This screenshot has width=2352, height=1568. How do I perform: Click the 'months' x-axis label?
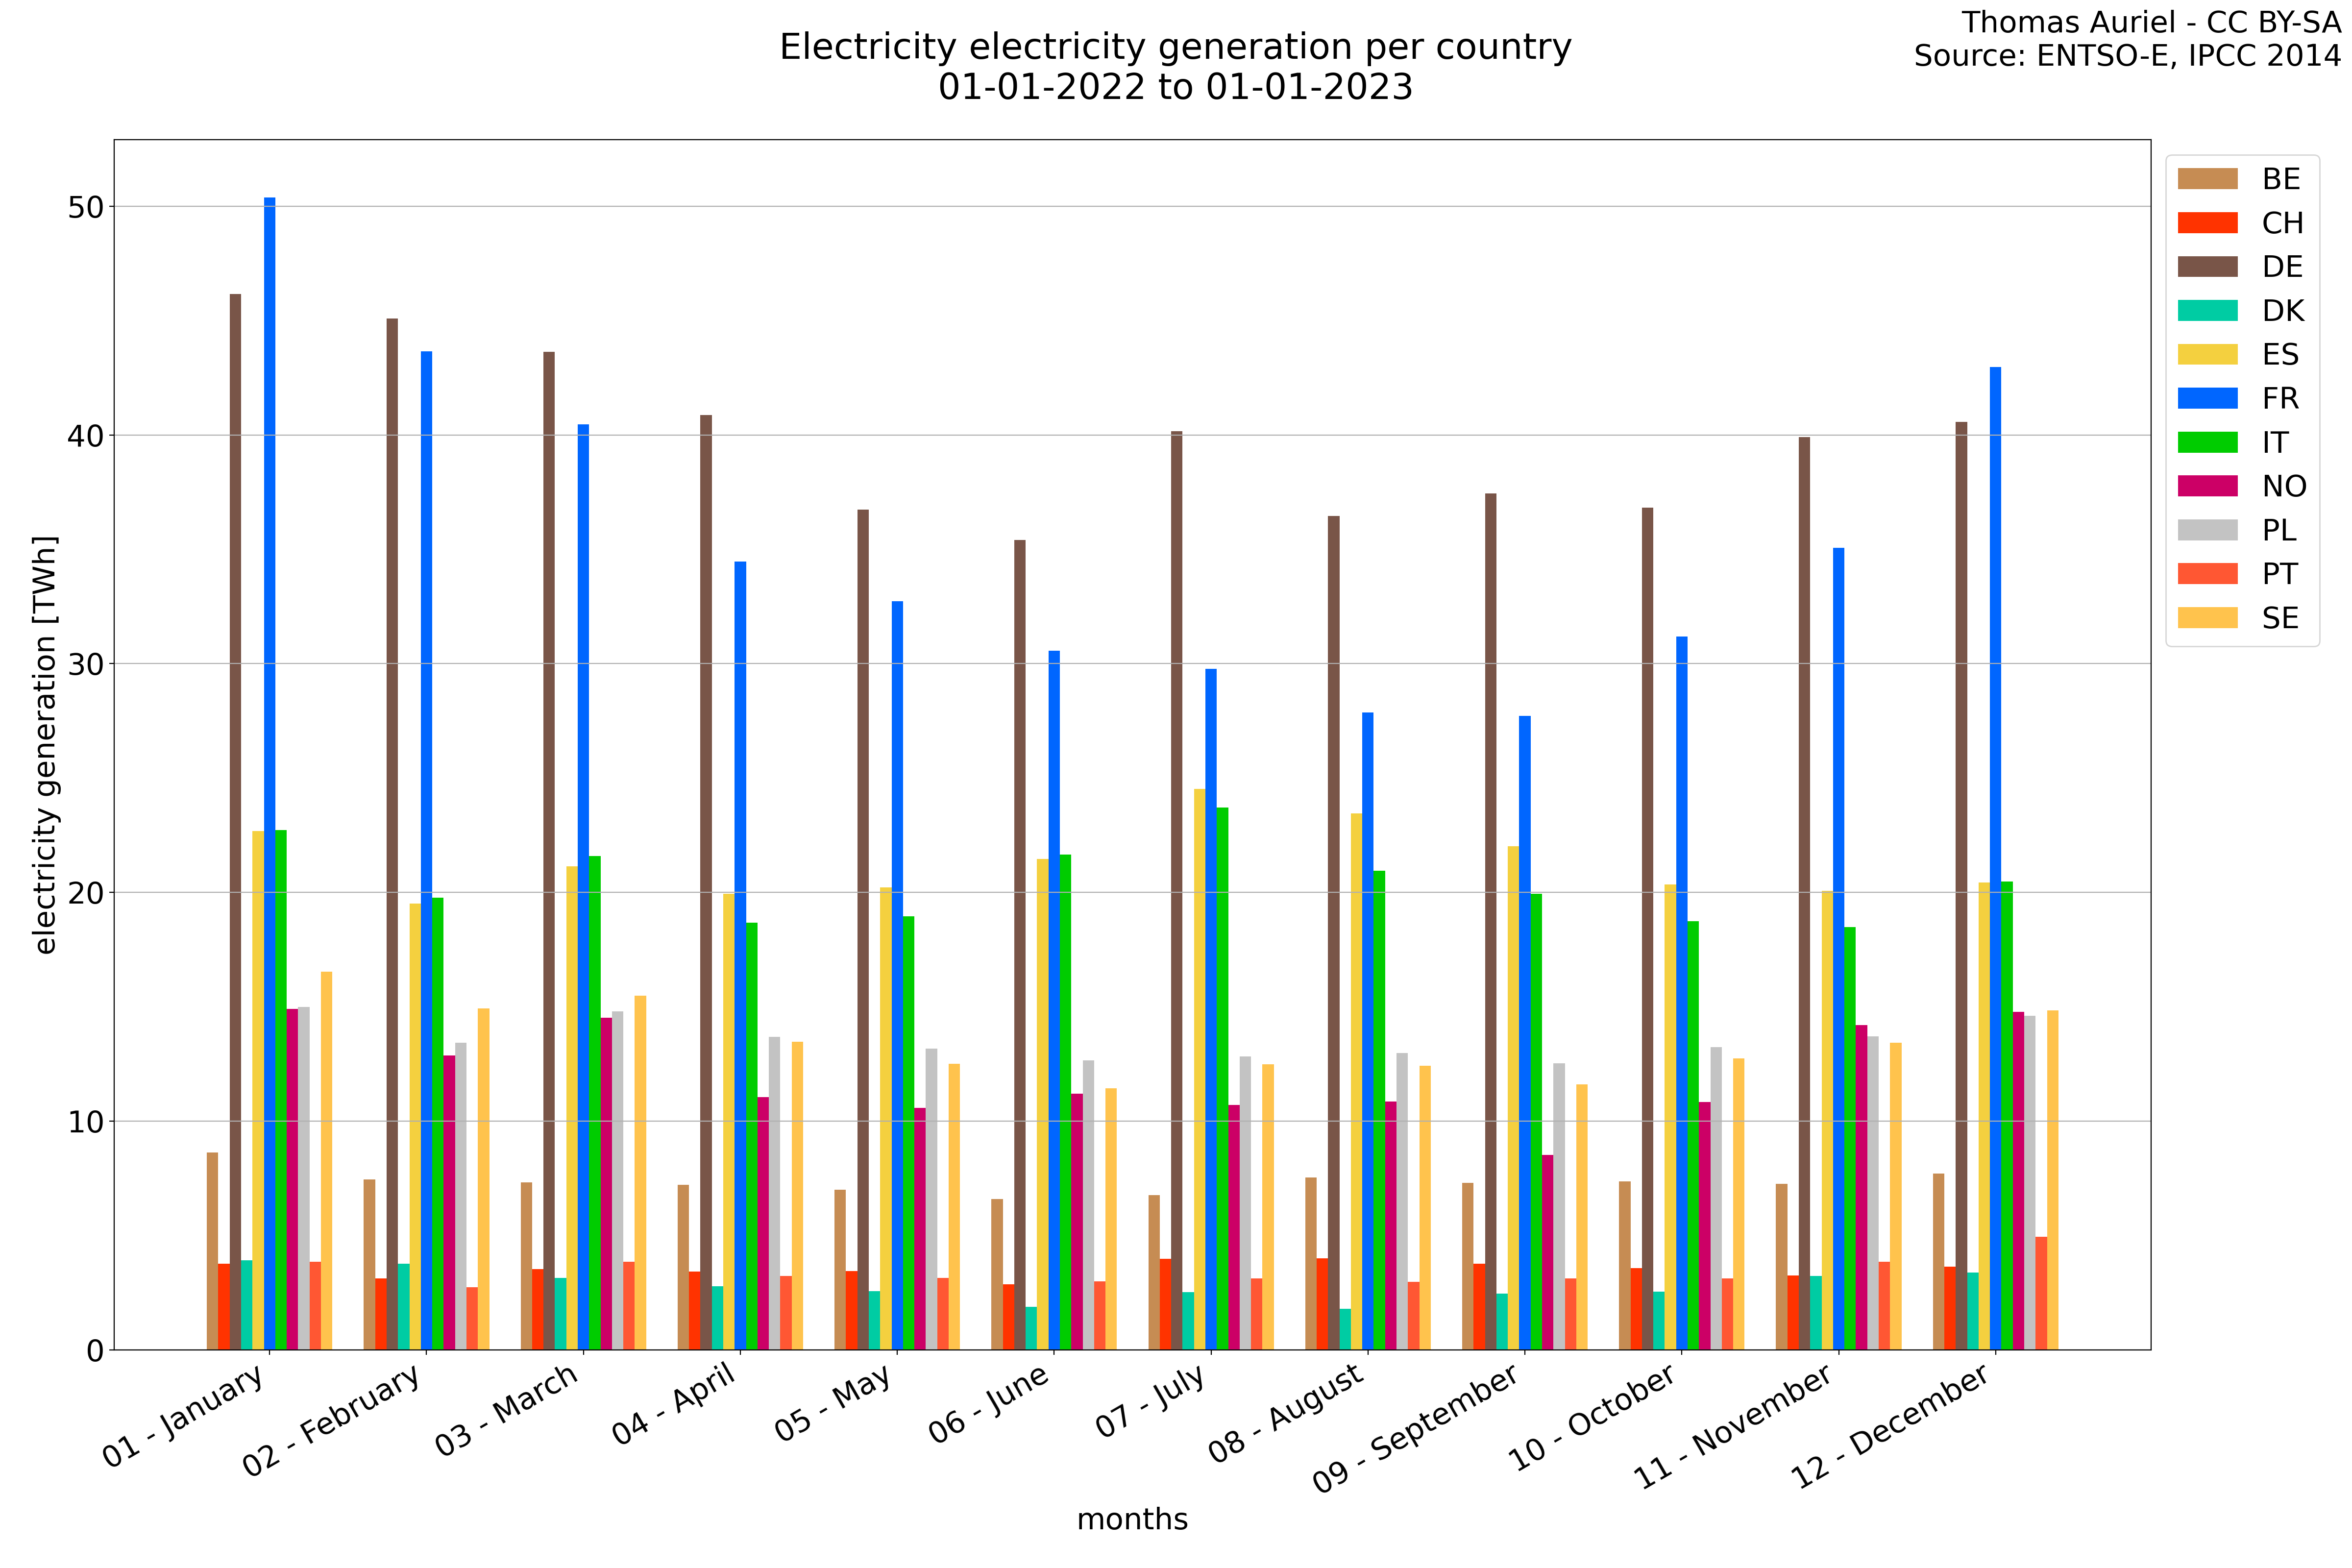pyautogui.click(x=1132, y=1519)
